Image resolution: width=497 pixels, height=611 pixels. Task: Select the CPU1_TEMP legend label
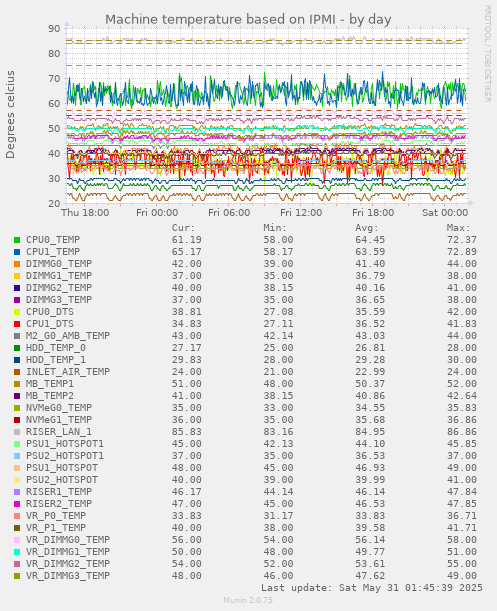pos(53,252)
